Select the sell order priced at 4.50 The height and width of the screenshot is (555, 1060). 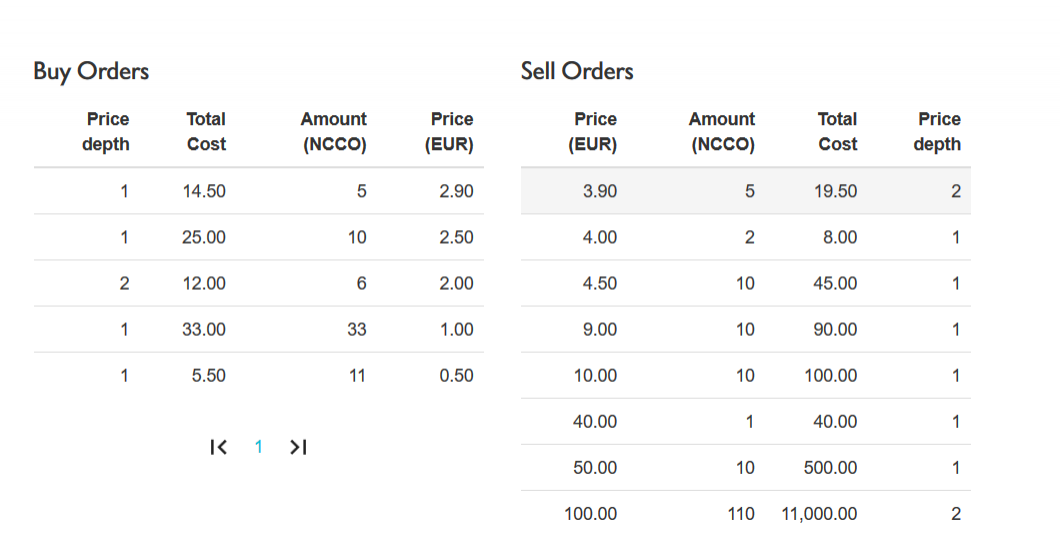[x=745, y=283]
